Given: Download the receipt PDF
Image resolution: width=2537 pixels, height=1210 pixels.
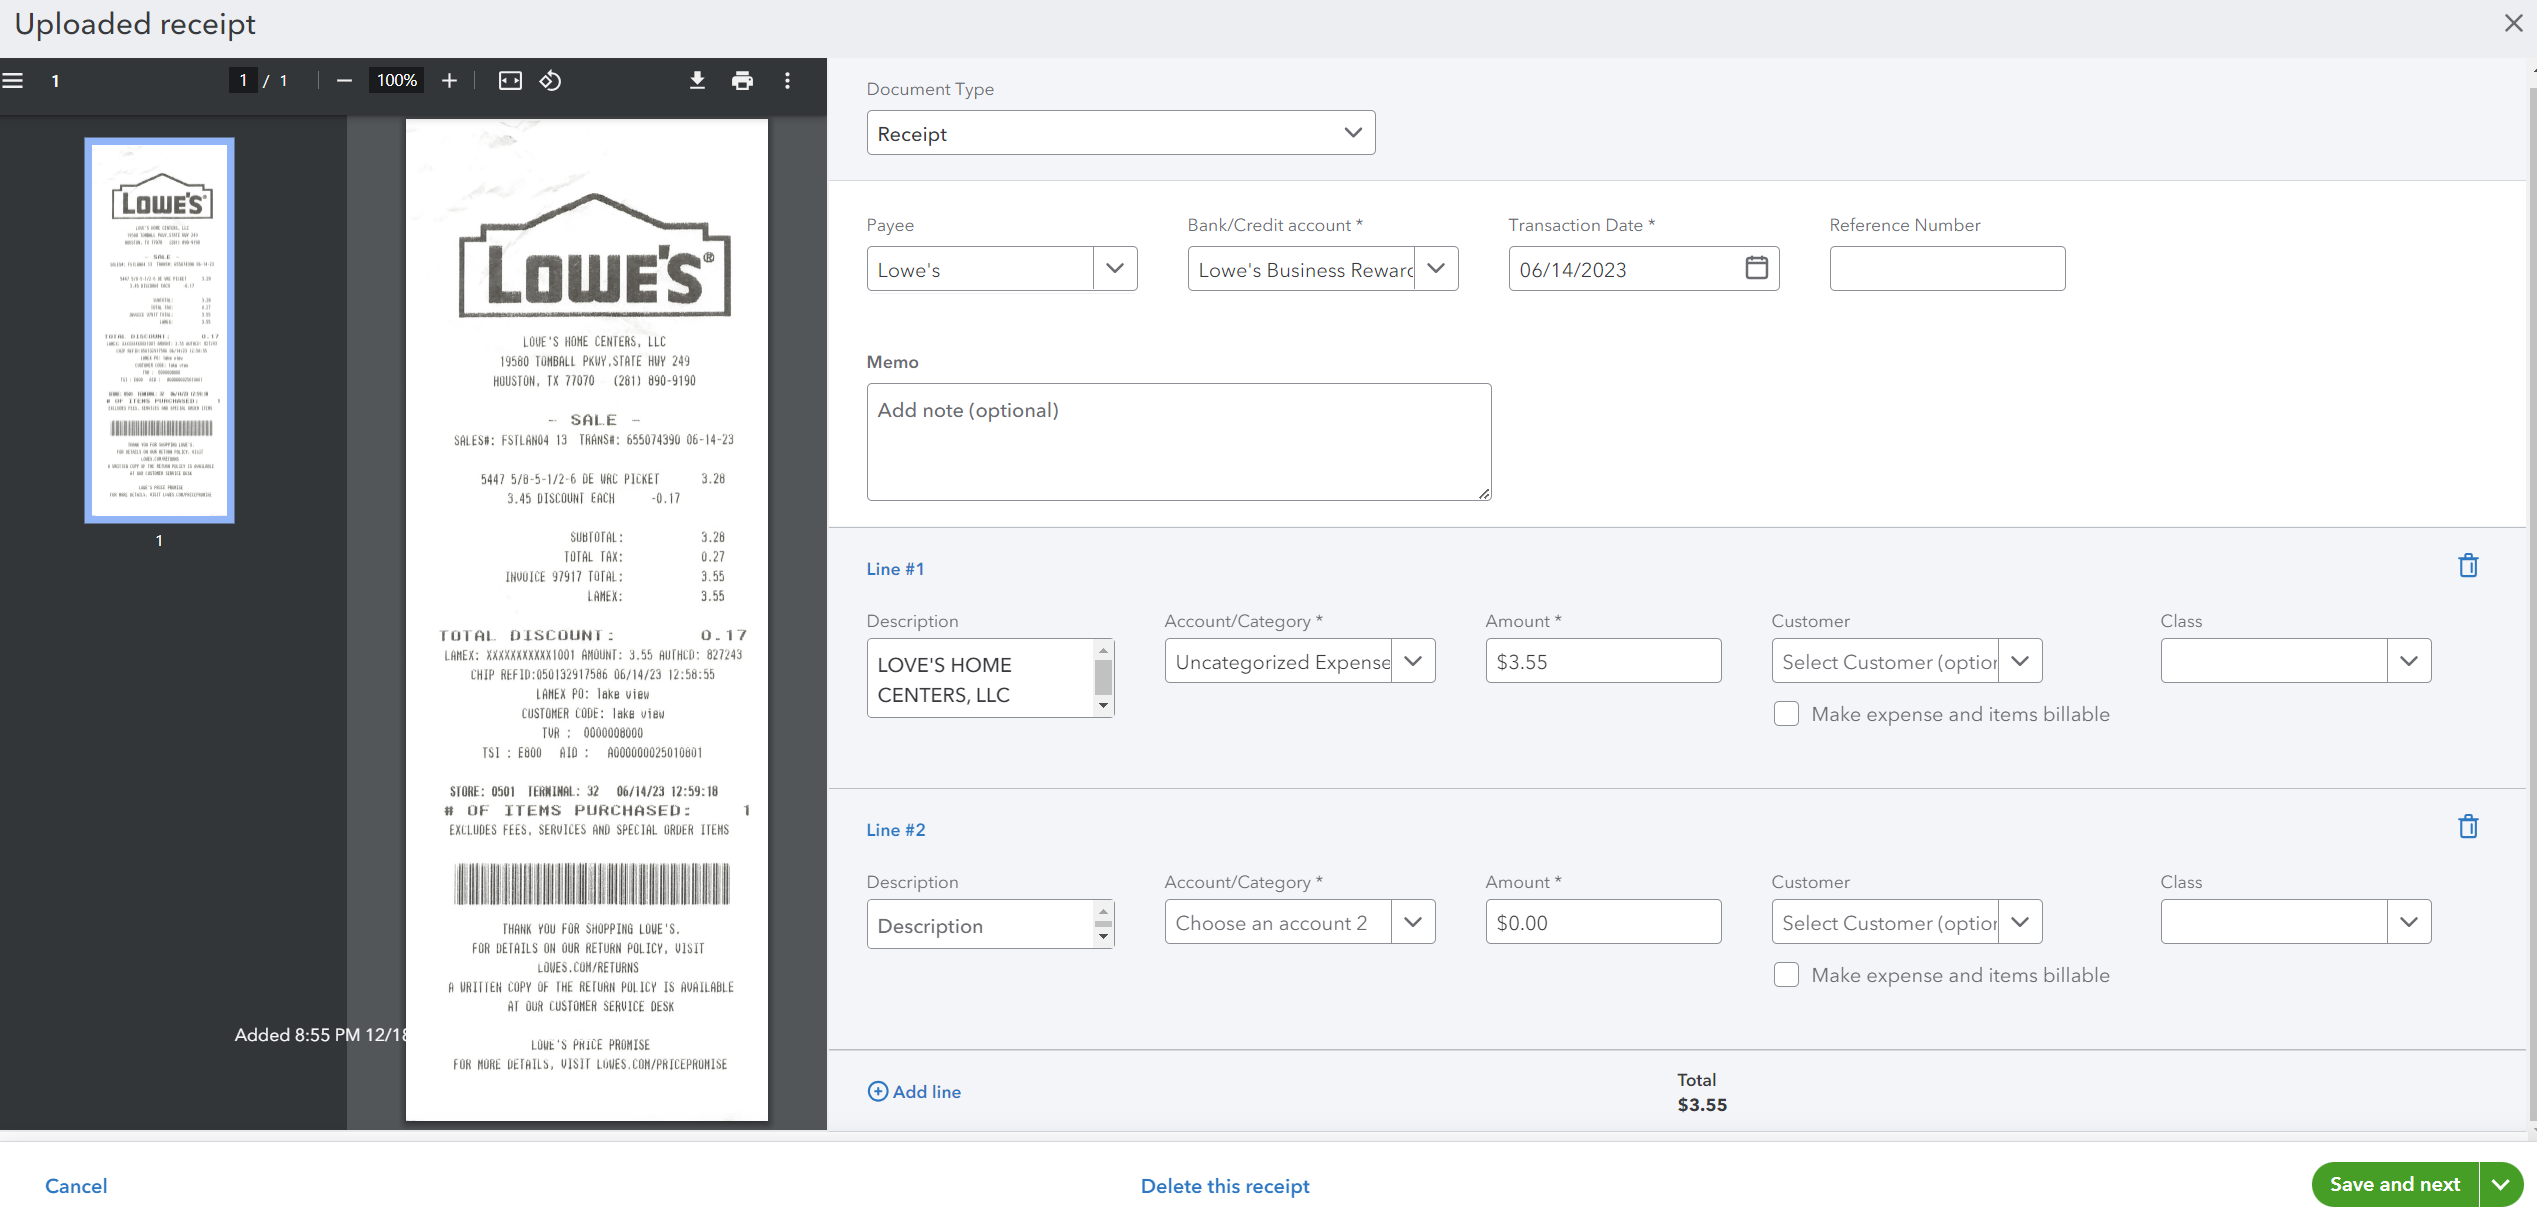Looking at the screenshot, I should tap(697, 81).
